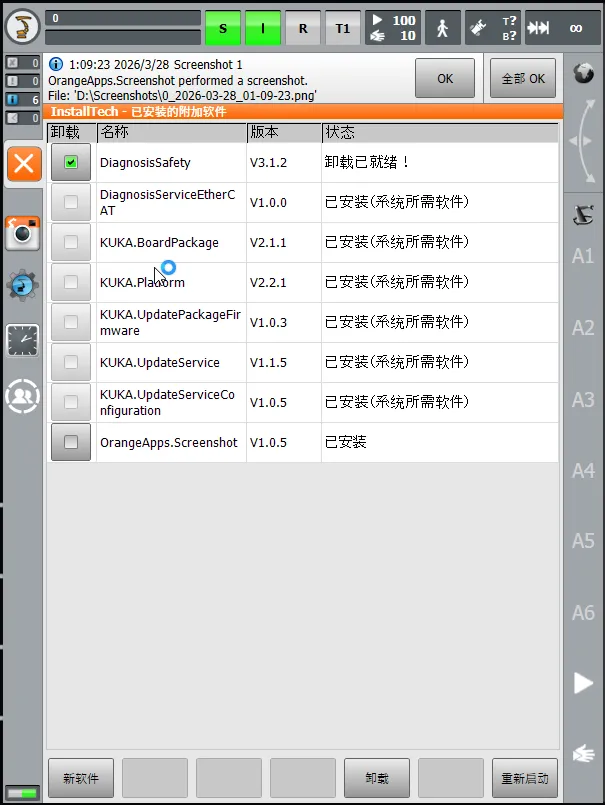Open the tool/base T? B? selection
This screenshot has width=605, height=805.
click(x=493, y=28)
